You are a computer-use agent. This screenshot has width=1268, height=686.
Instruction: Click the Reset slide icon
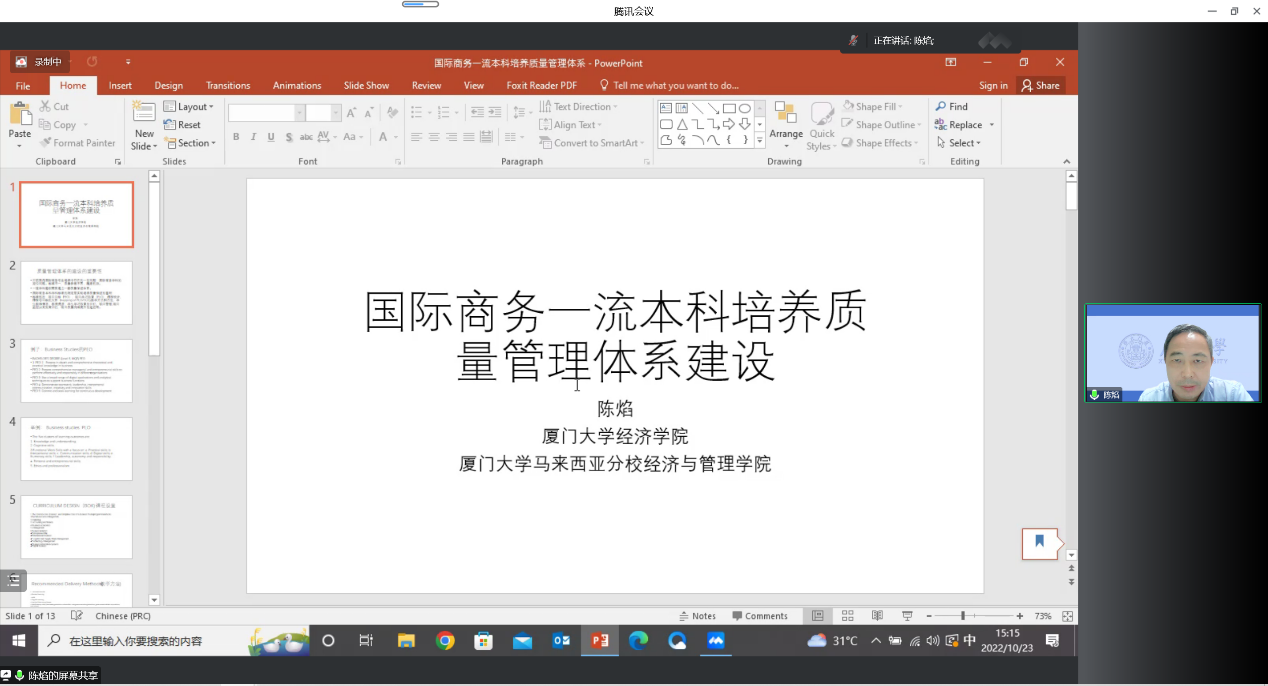point(182,125)
